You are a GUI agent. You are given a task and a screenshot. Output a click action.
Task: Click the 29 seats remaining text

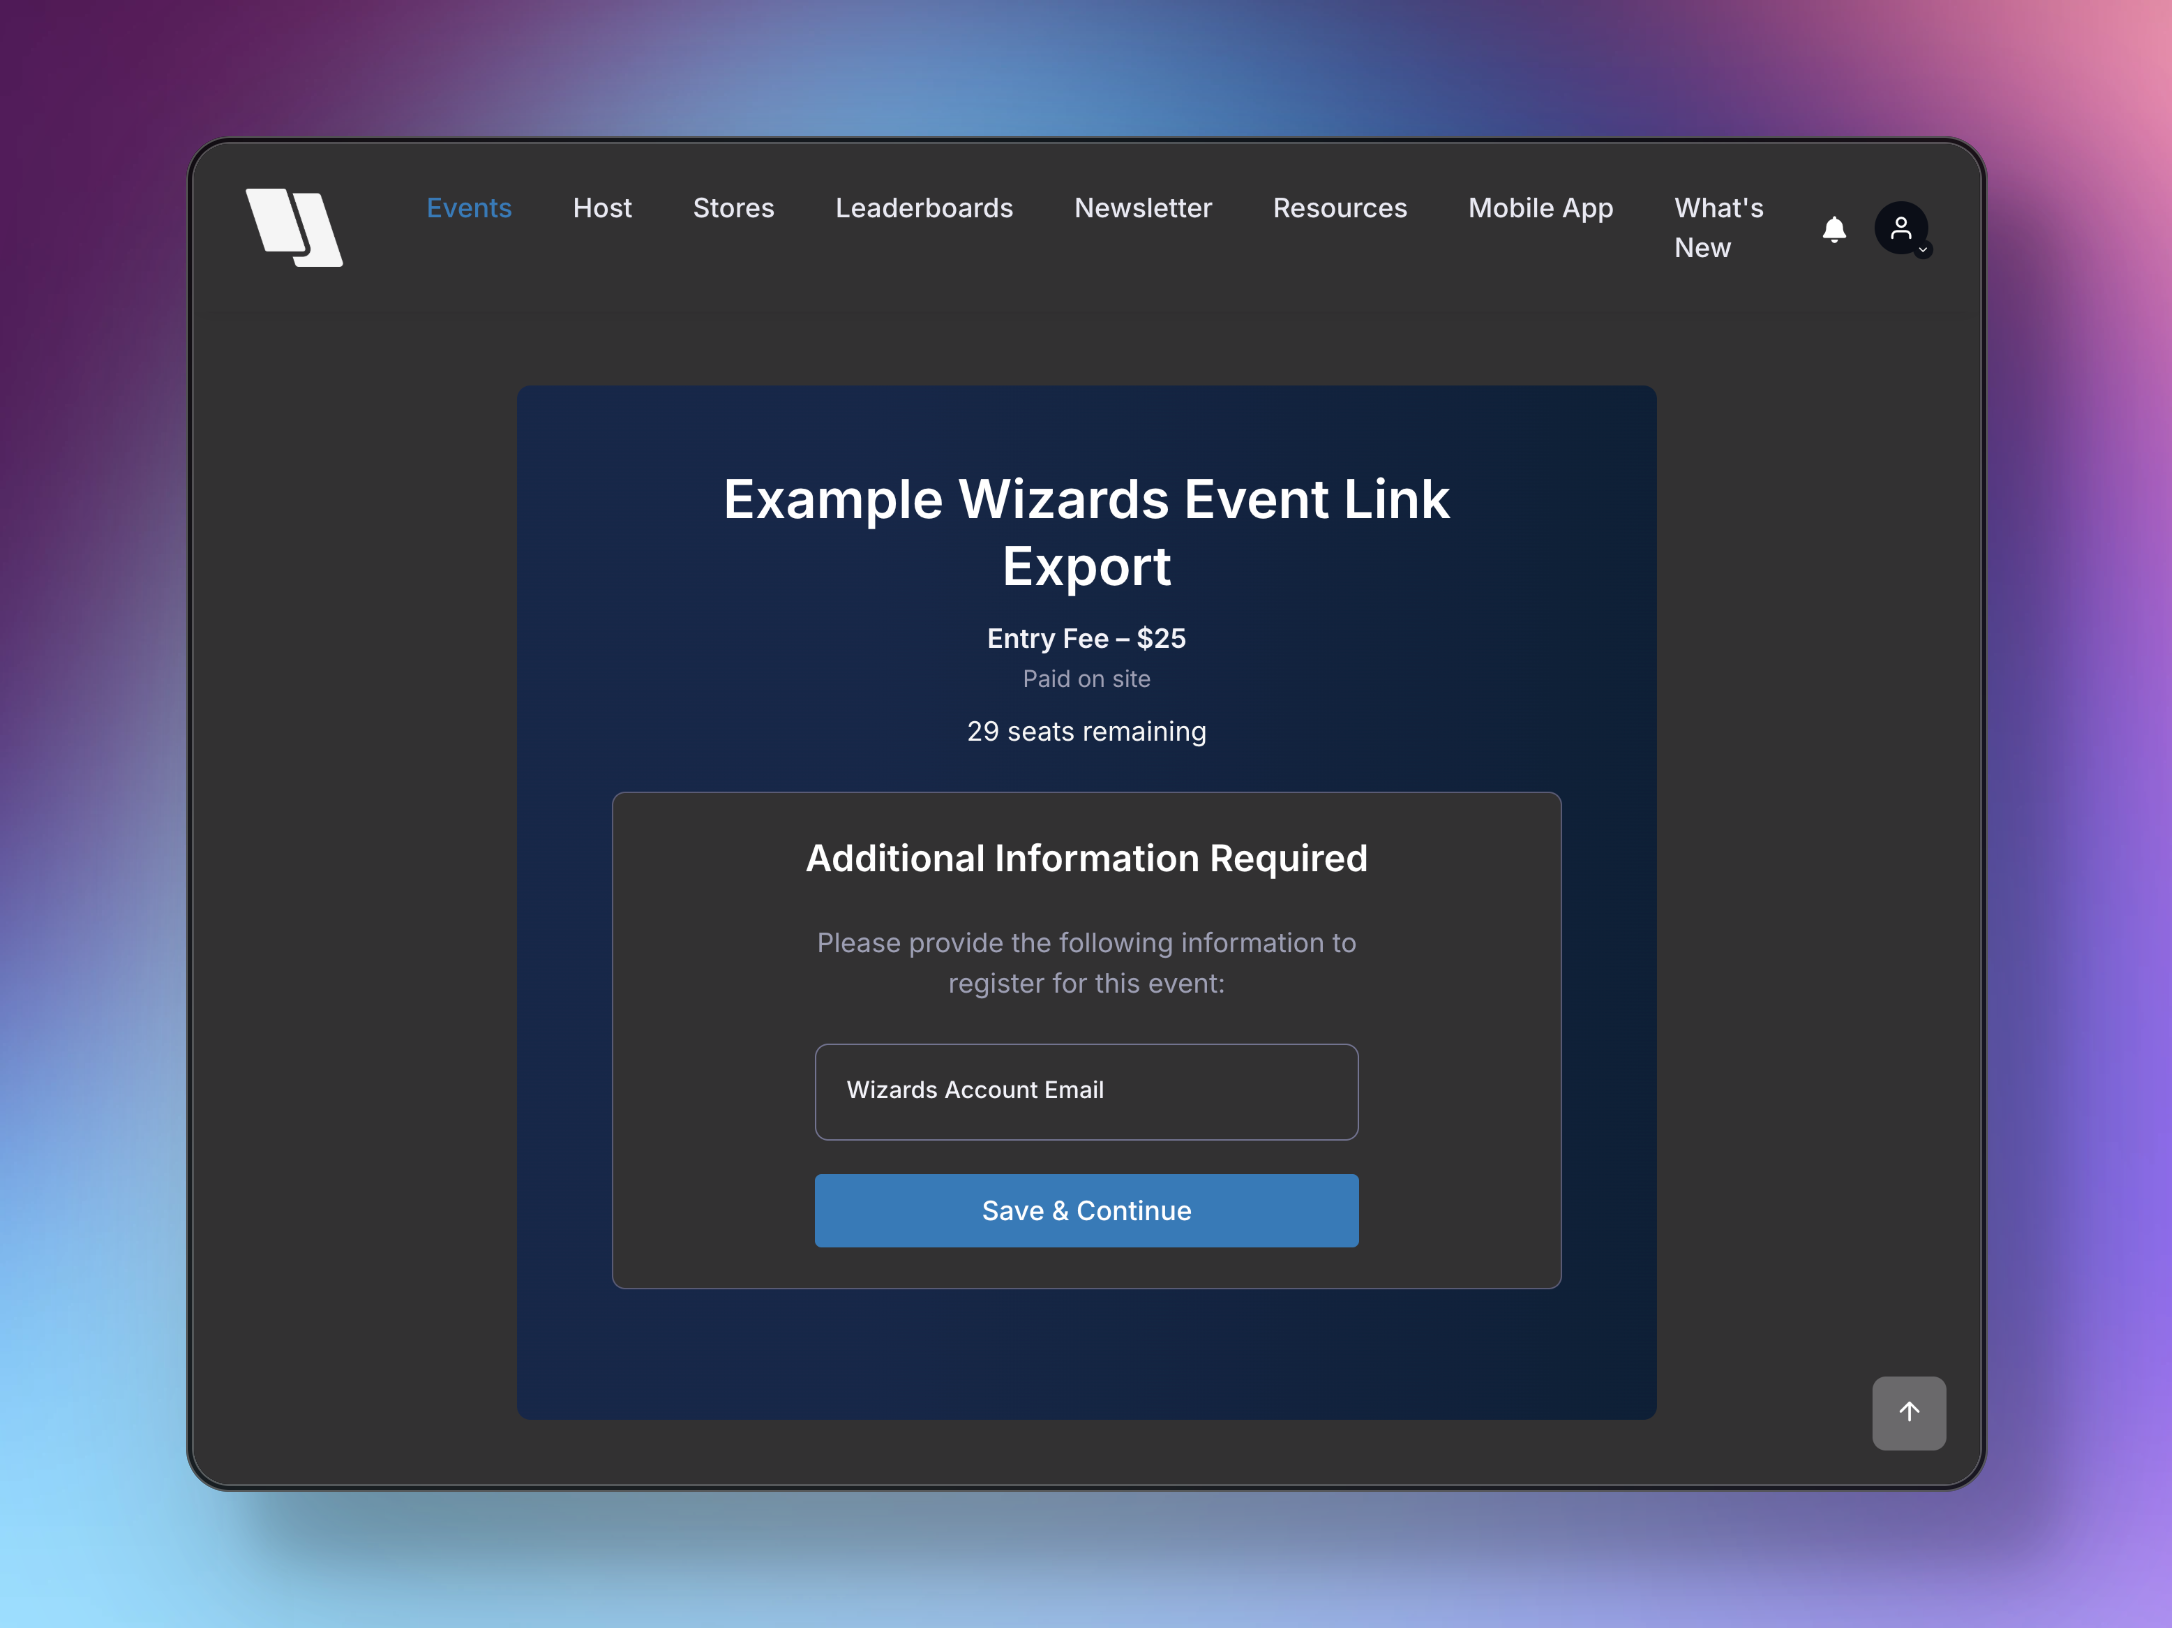point(1086,731)
